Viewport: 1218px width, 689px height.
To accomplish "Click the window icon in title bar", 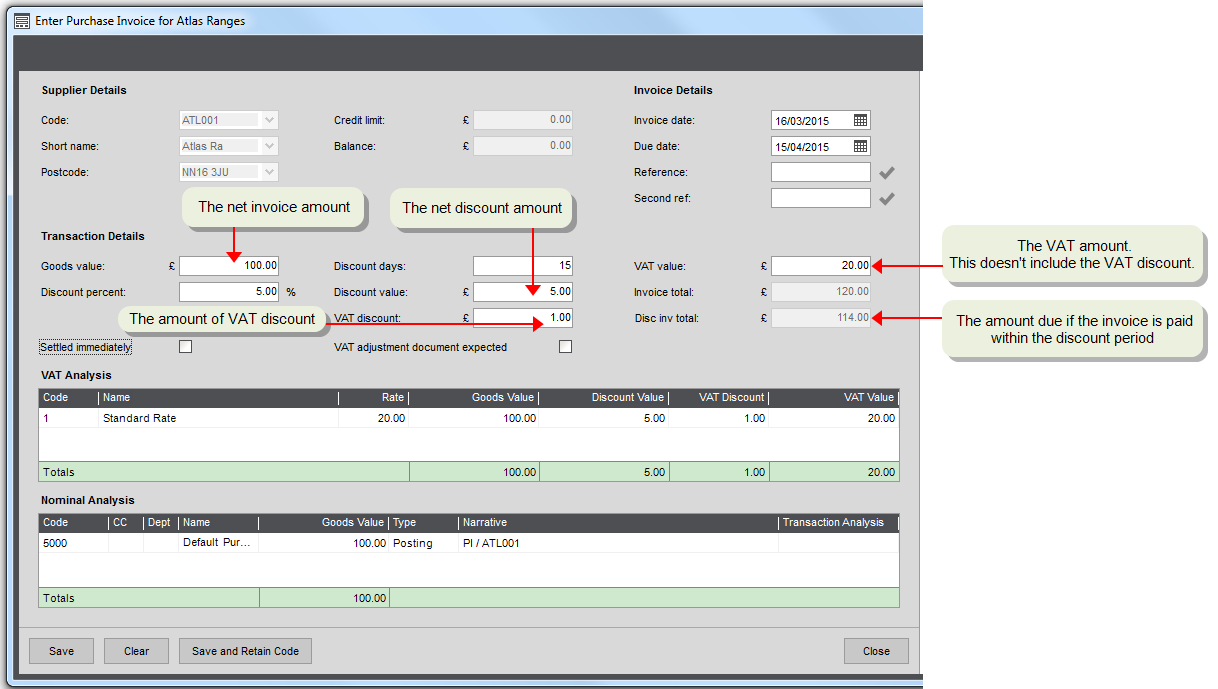I will (22, 21).
